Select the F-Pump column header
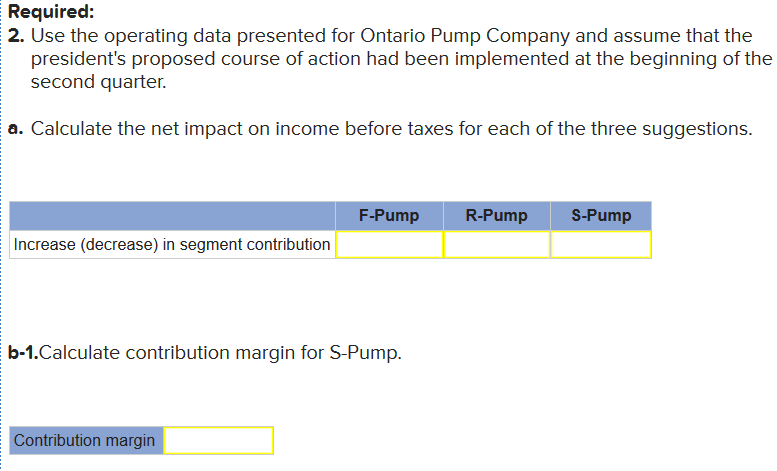 pyautogui.click(x=389, y=216)
